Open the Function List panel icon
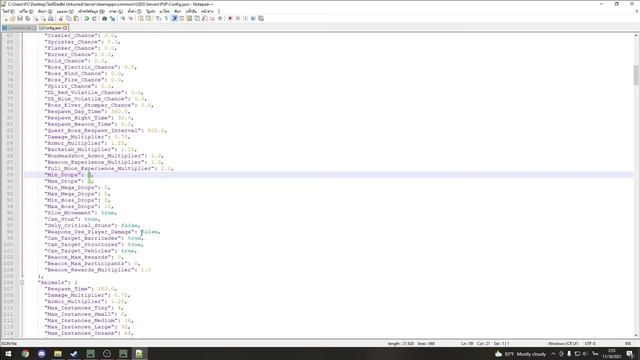Viewport: 640px width, 360px height. point(204,18)
